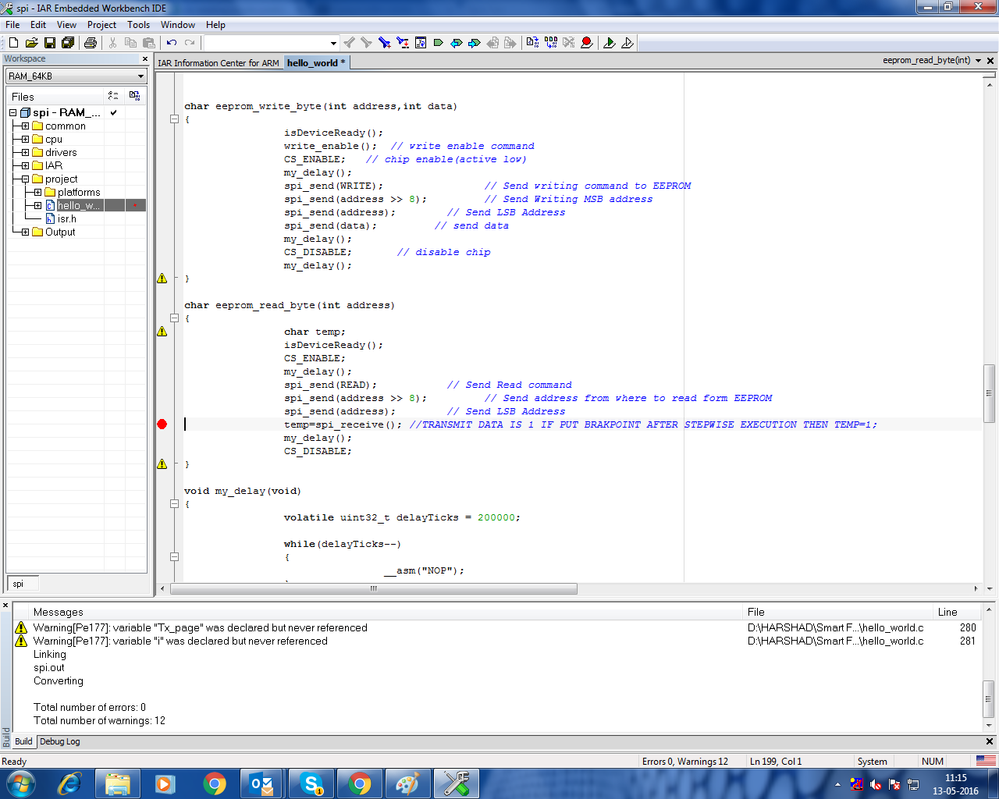Open the Help menu
This screenshot has height=799, width=999.
pyautogui.click(x=215, y=25)
